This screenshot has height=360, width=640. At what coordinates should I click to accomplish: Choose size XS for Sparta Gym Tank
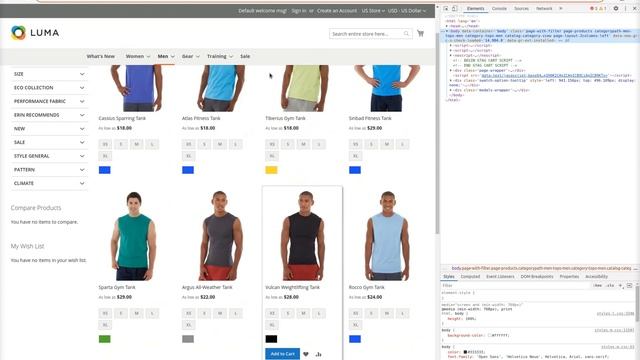105,313
